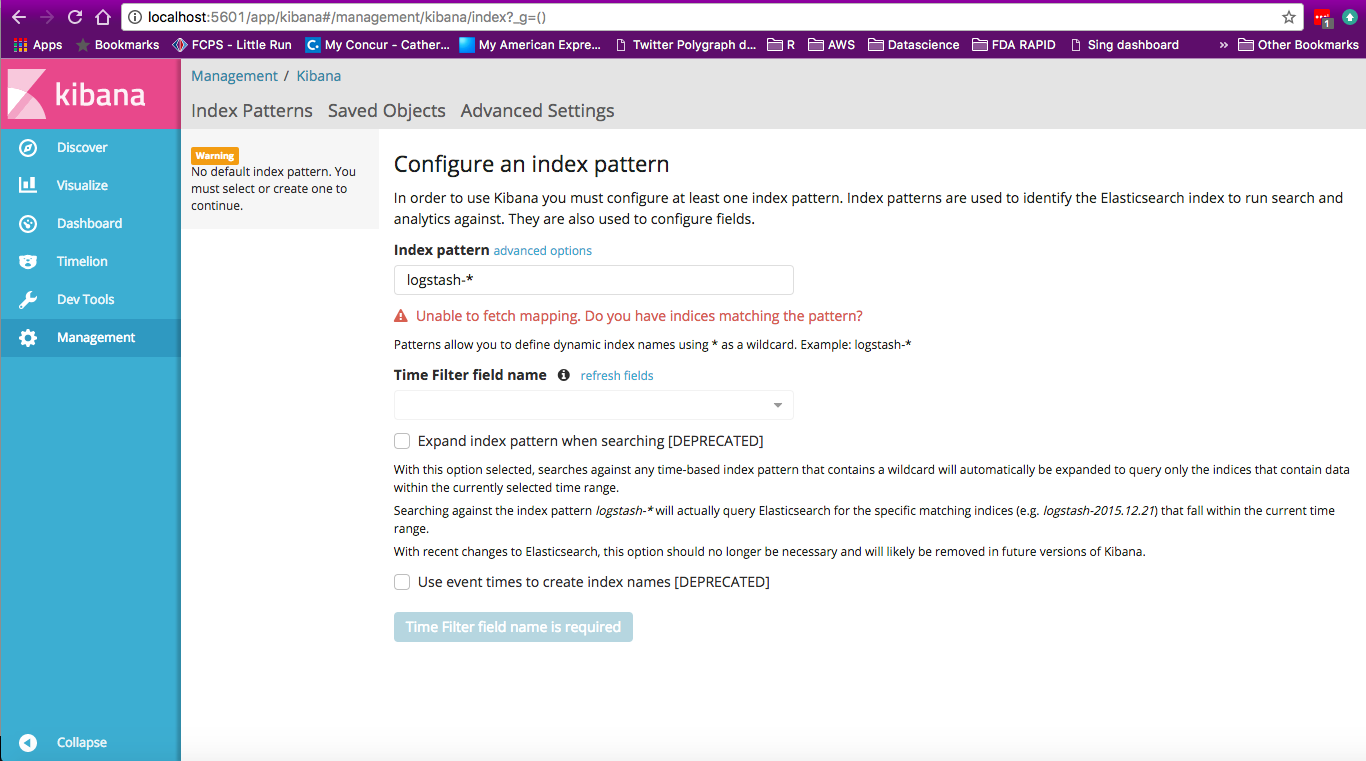The width and height of the screenshot is (1366, 761).
Task: Collapse the Kibana sidebar
Action: click(x=28, y=743)
